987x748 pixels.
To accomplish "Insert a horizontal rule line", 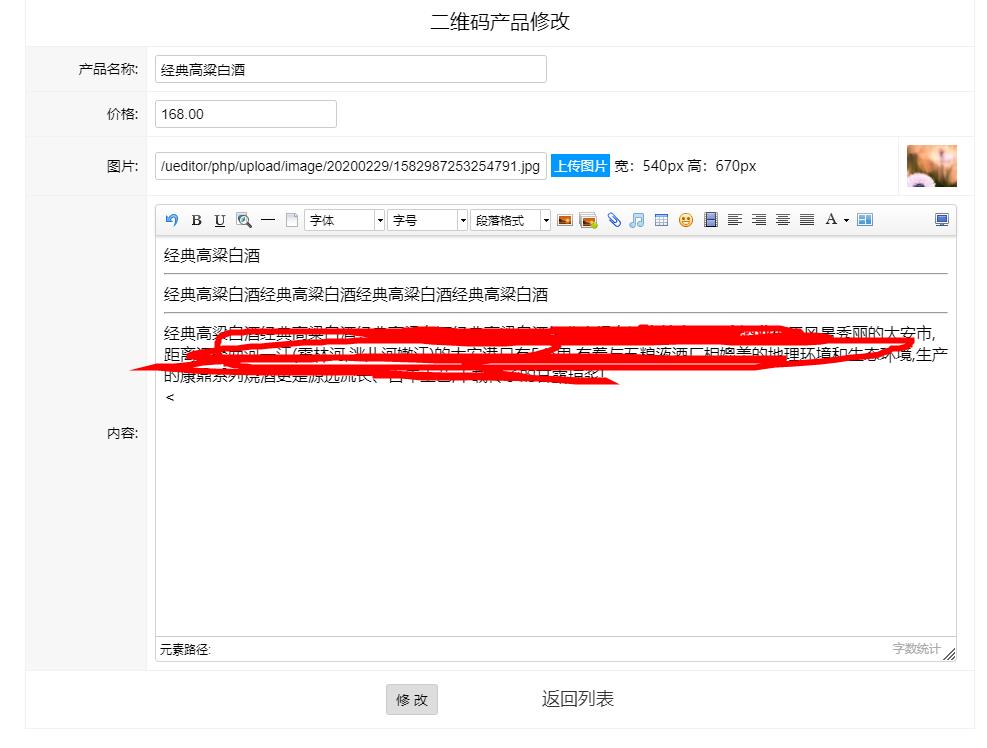I will click(x=268, y=220).
